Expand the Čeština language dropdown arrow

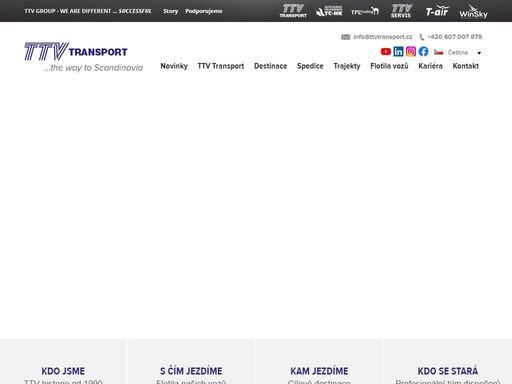pos(479,53)
